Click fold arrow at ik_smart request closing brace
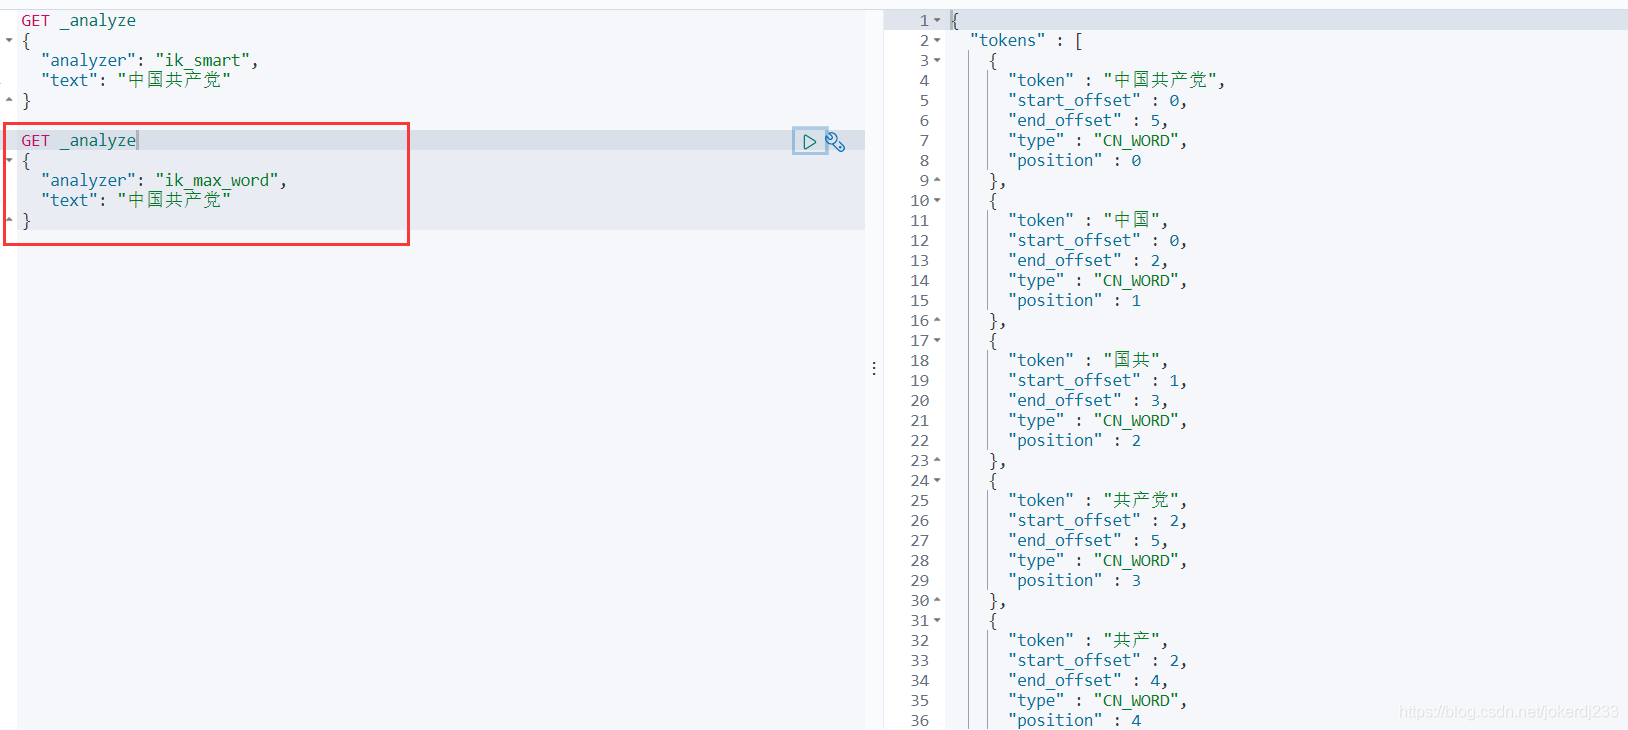This screenshot has height=730, width=1628. (9, 101)
